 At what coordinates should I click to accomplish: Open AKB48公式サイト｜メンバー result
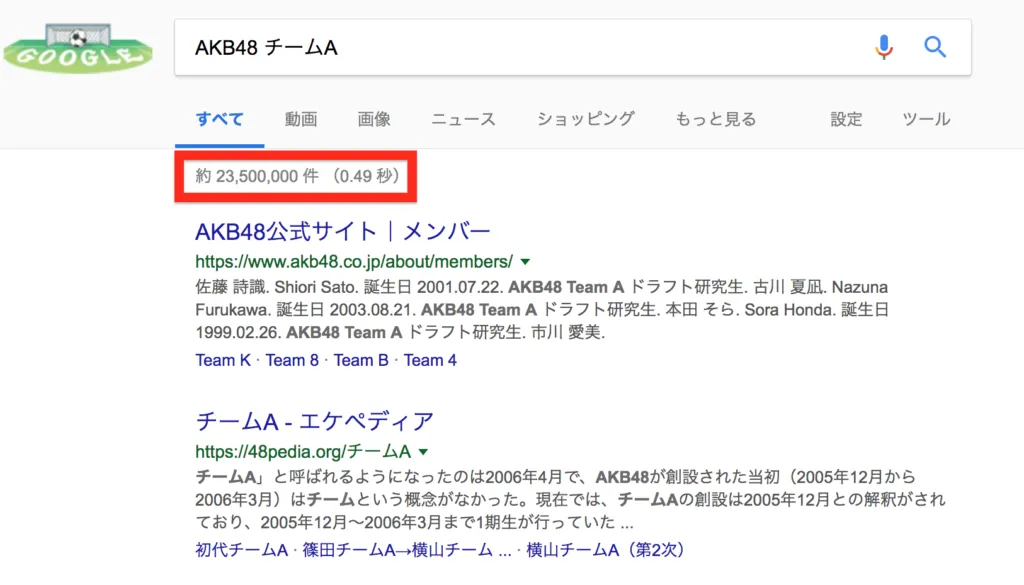(x=343, y=231)
